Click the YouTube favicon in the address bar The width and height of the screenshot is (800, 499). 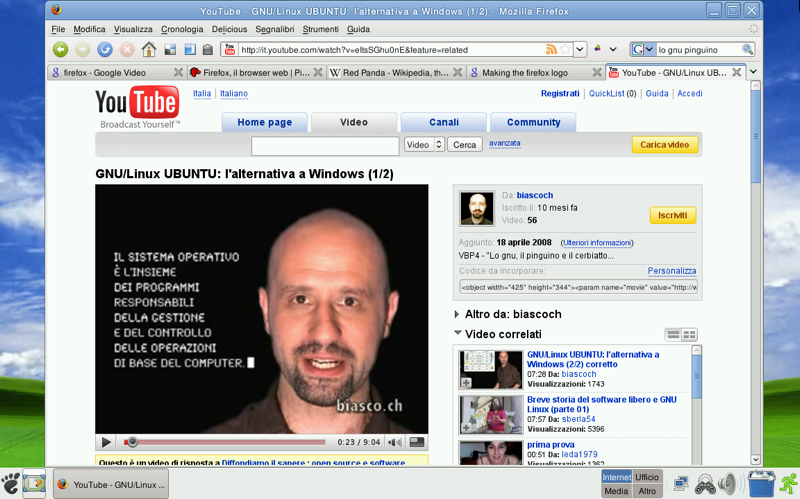click(x=230, y=49)
